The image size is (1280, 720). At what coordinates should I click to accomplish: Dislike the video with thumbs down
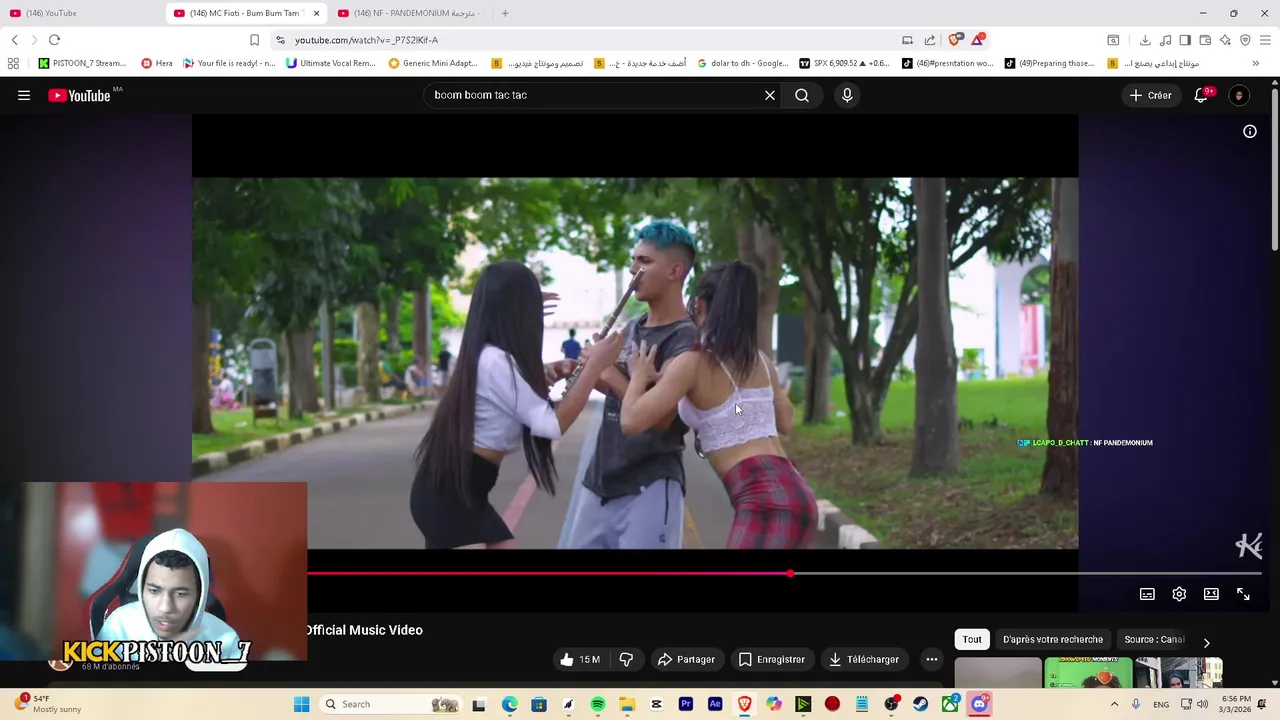[626, 659]
